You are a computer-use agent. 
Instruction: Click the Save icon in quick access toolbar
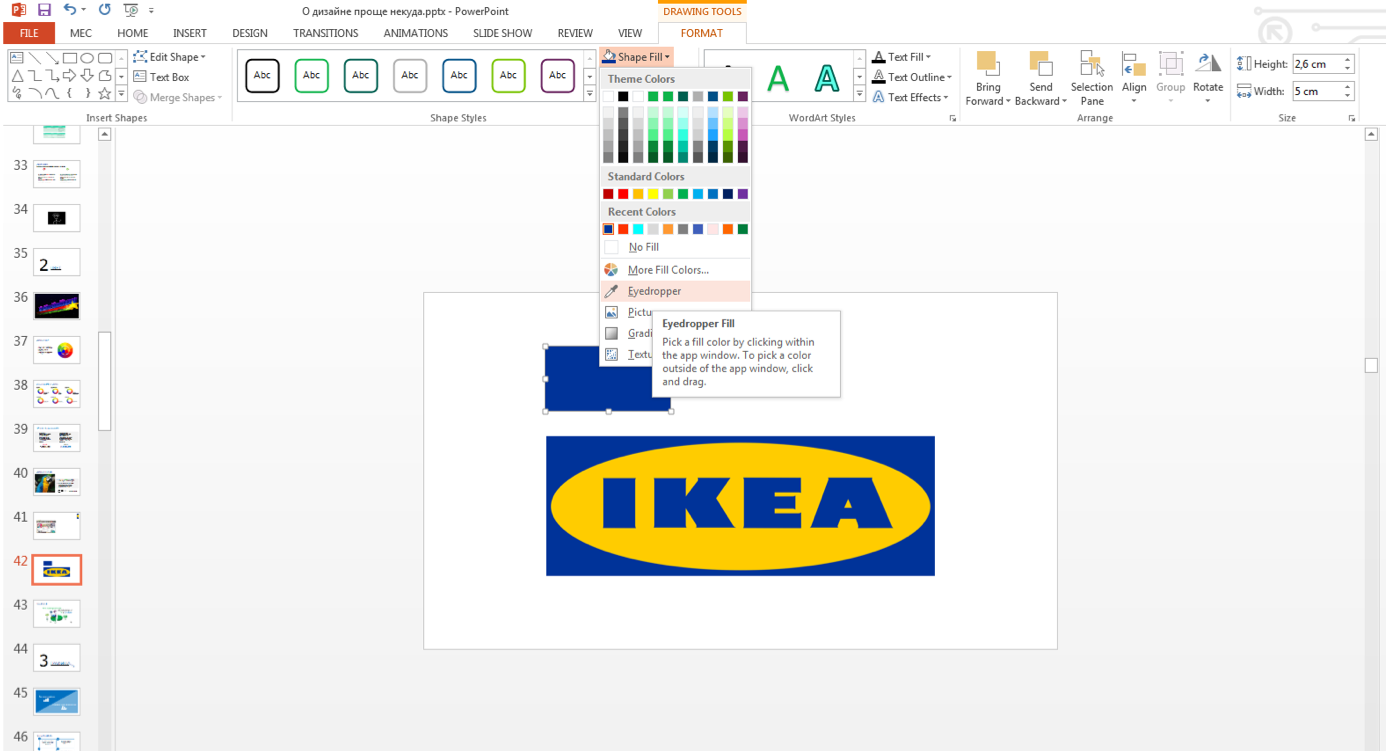pyautogui.click(x=45, y=10)
